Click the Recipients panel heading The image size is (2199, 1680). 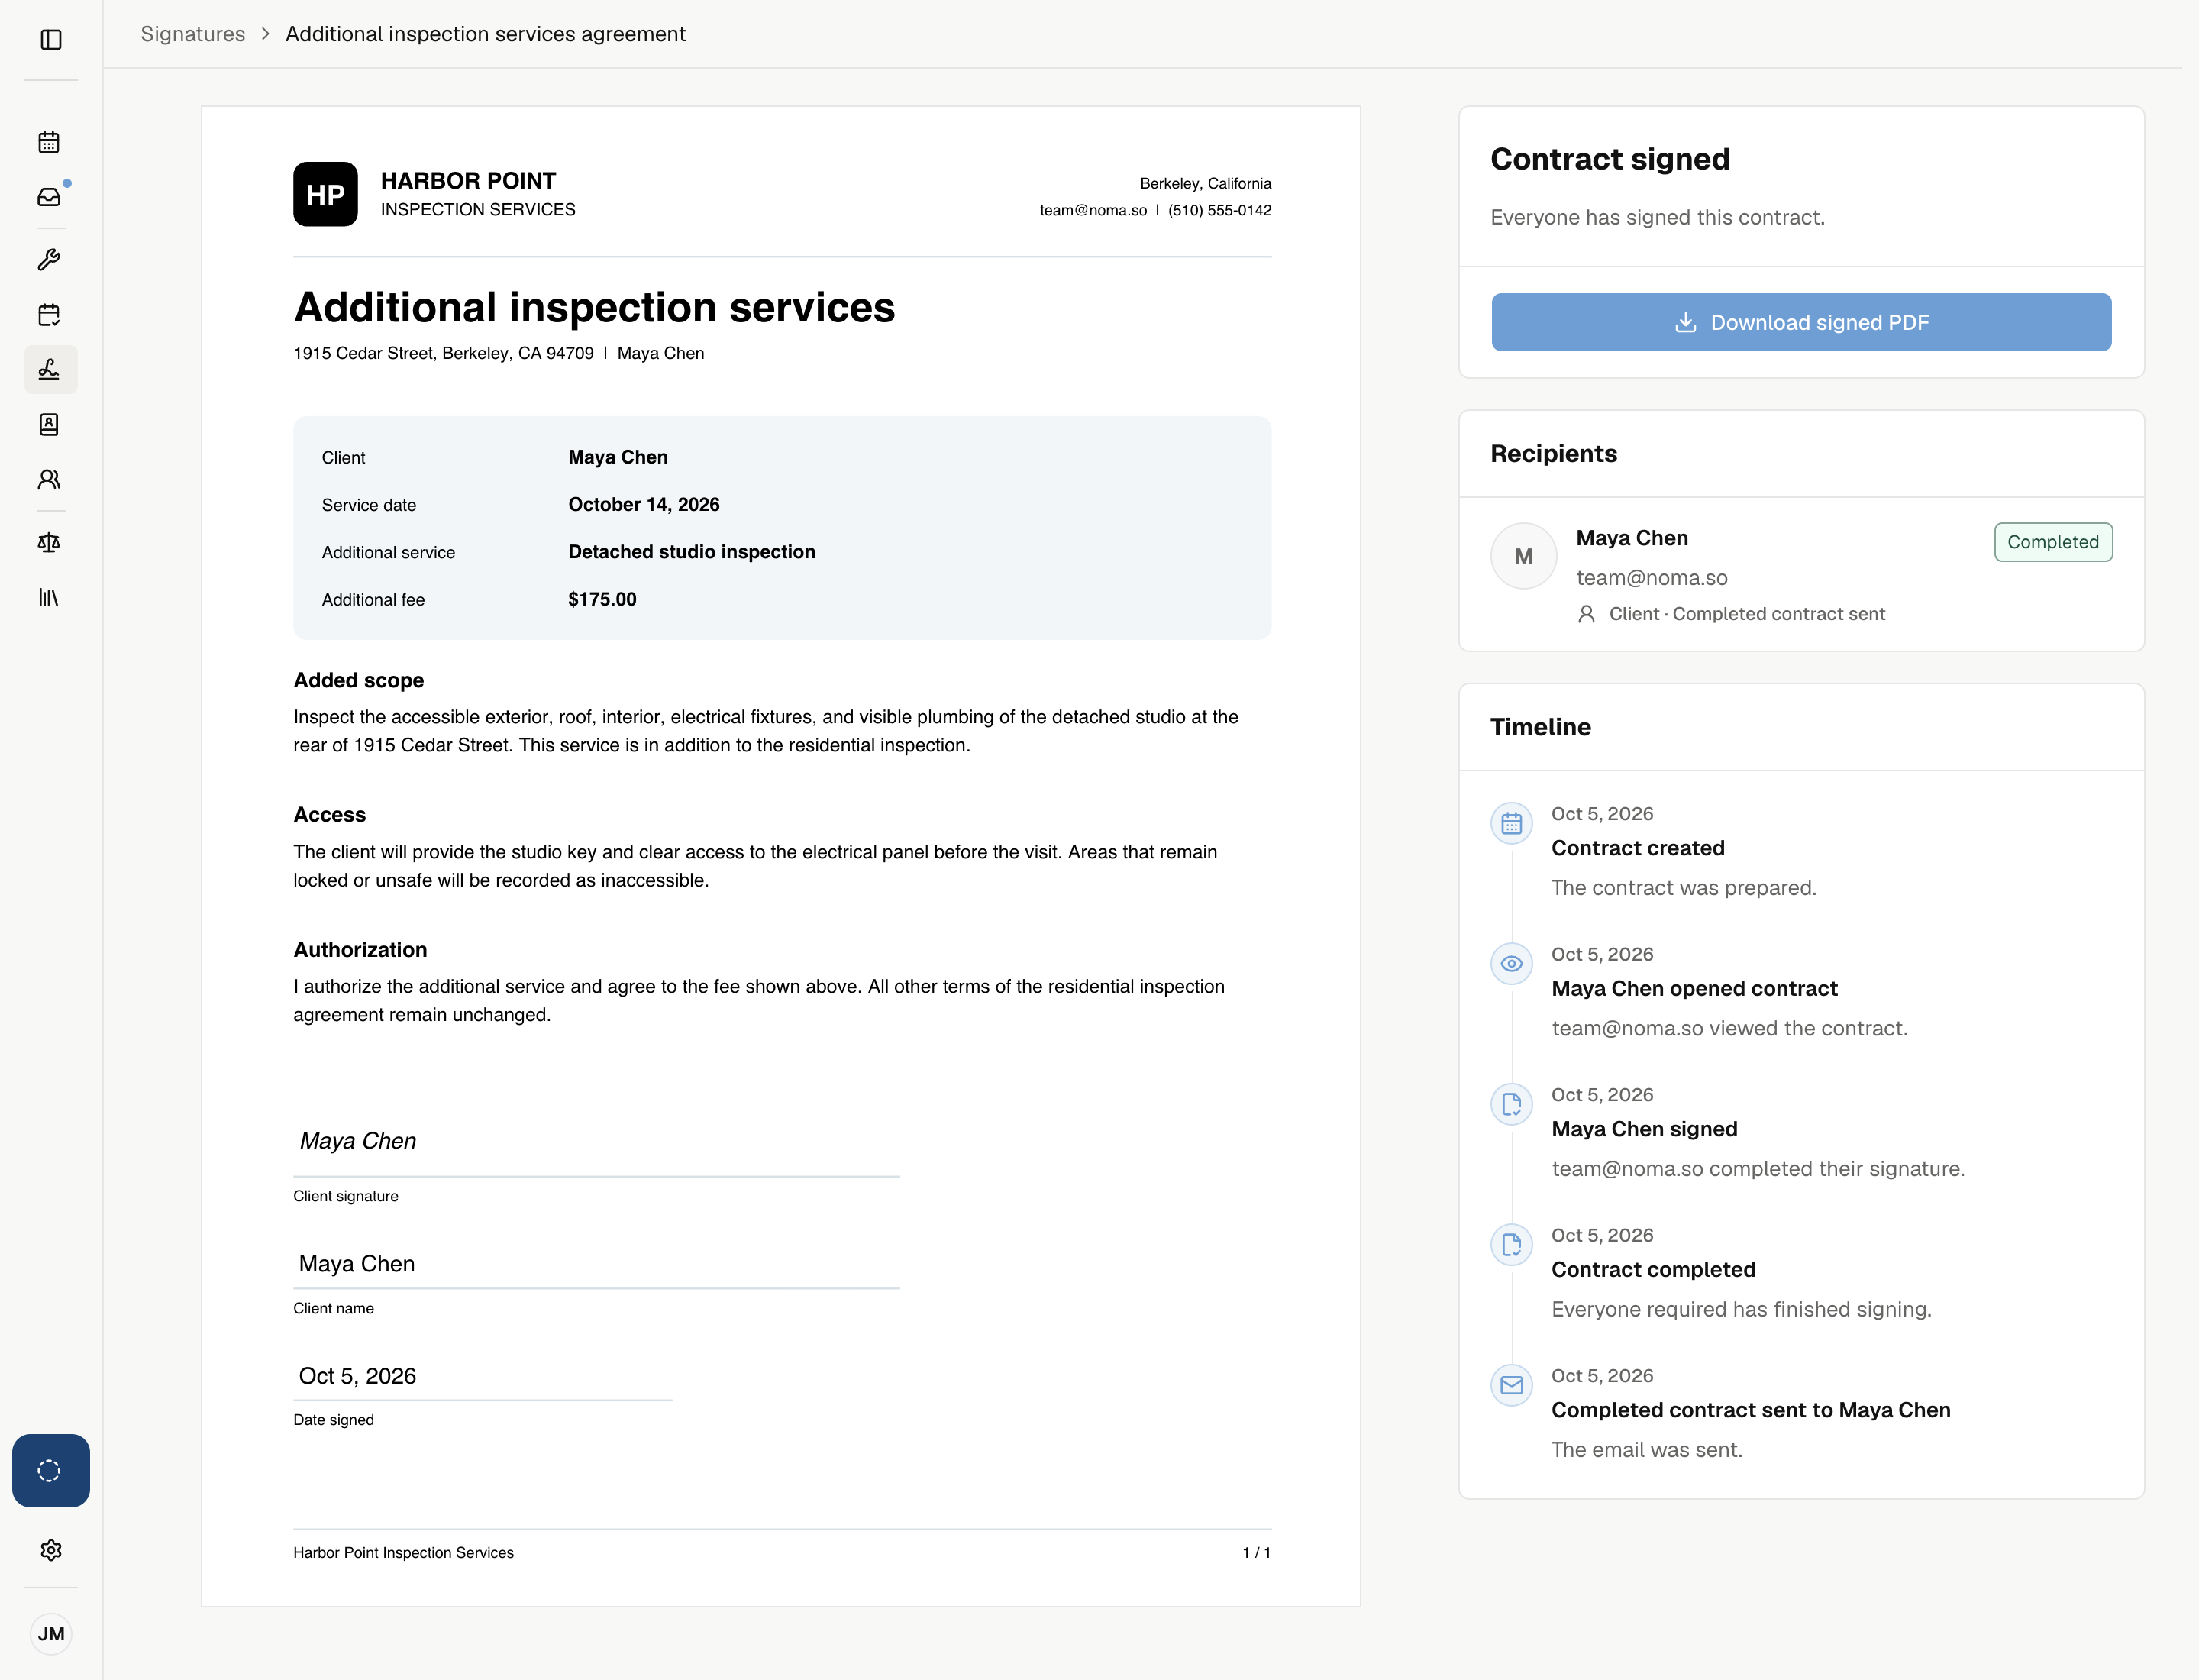coord(1553,453)
